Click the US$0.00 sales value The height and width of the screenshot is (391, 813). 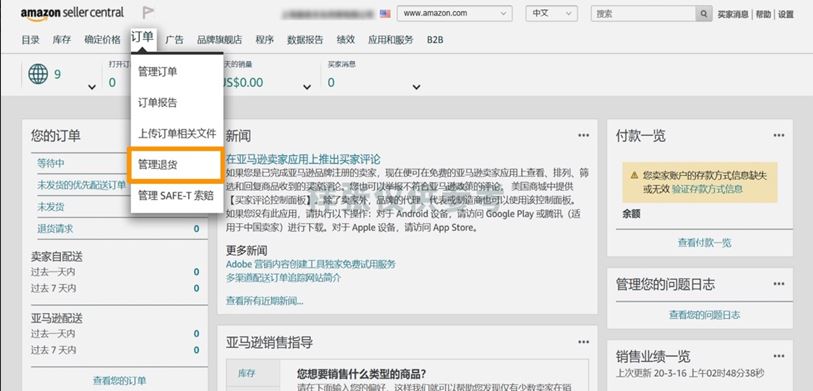coord(243,82)
